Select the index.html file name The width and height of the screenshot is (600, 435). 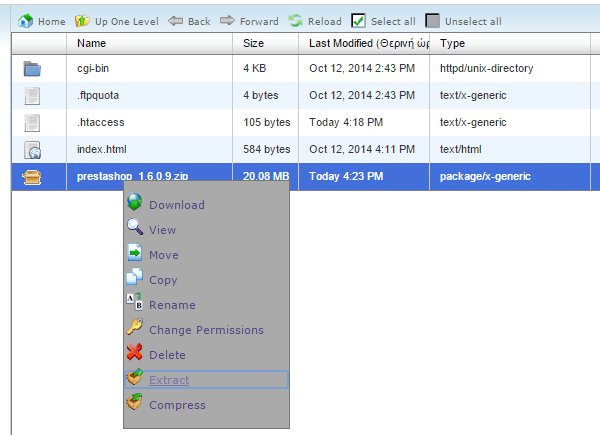pyautogui.click(x=102, y=149)
